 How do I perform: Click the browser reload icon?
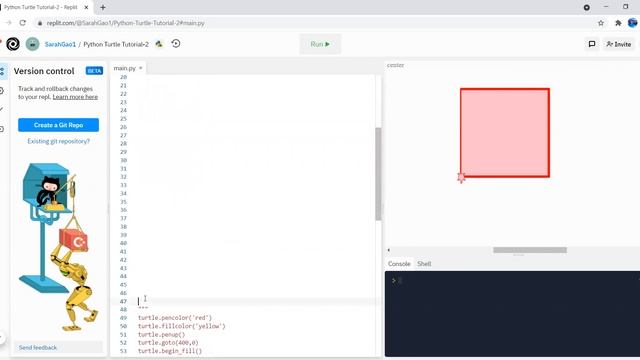[x=23, y=23]
